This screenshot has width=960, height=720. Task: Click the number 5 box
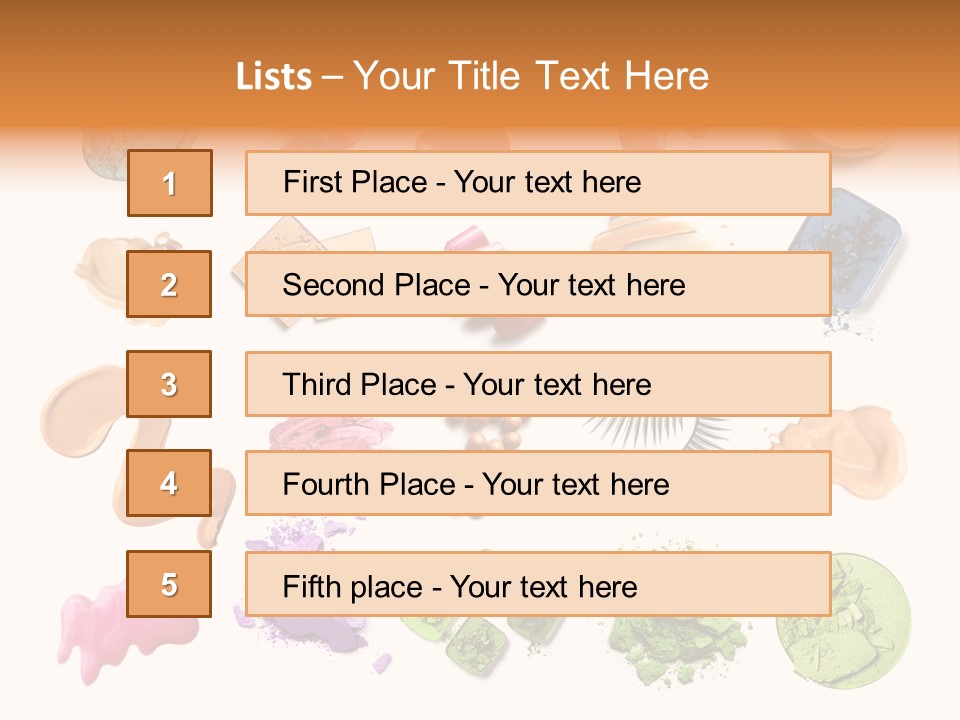pos(169,584)
